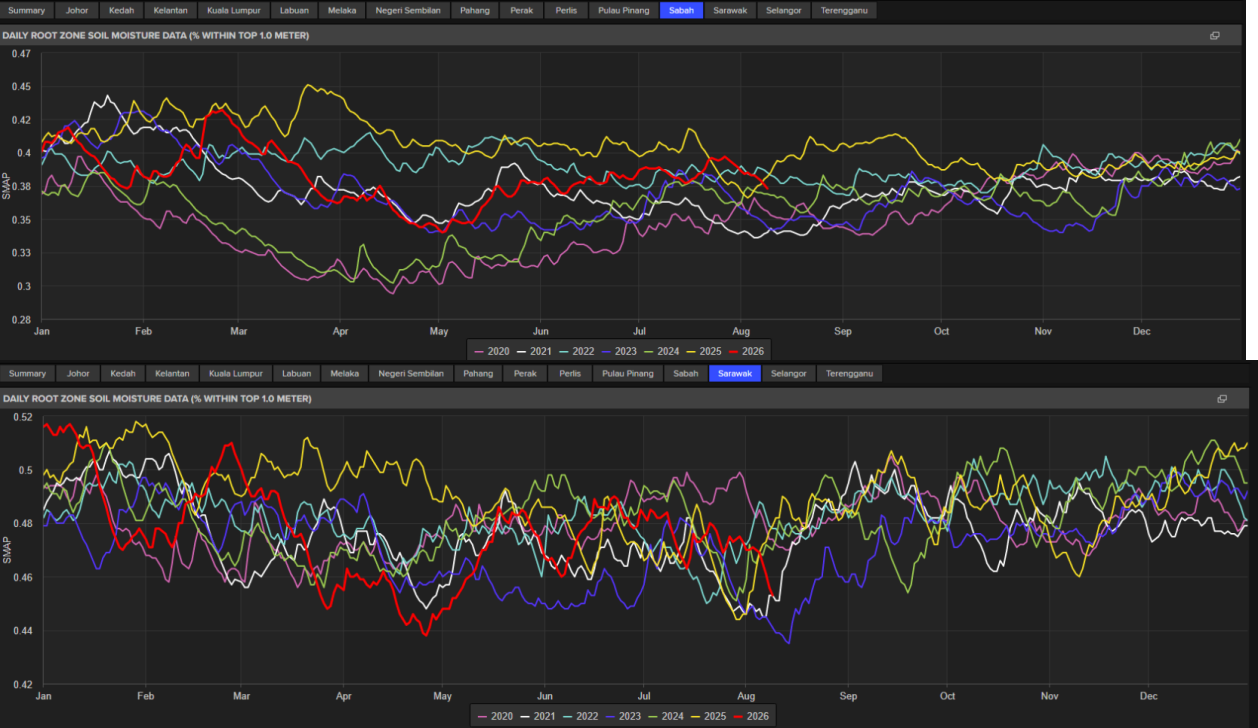Viewport: 1258px width, 728px height.
Task: Open Melaka tab in top panel
Action: [342, 11]
